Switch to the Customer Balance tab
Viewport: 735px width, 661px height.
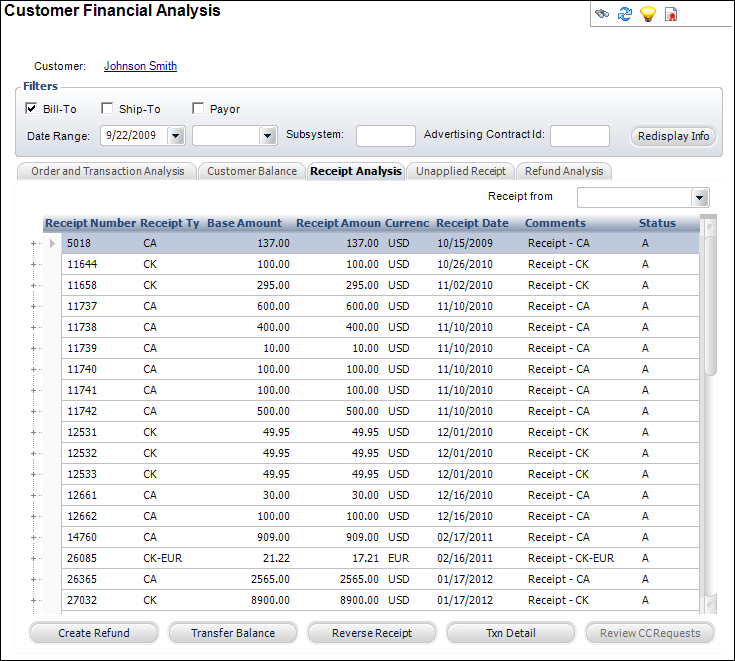tap(252, 171)
